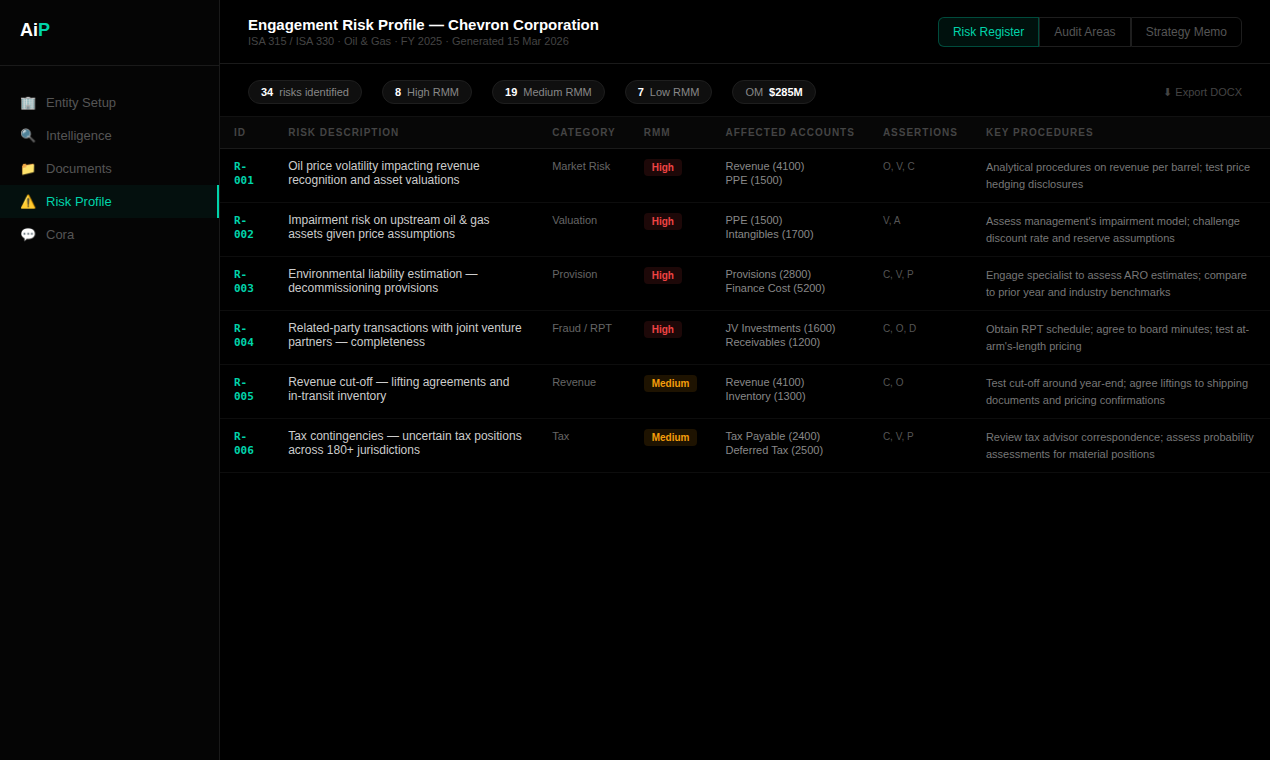Viewport: 1270px width, 760px height.
Task: Click the Medium RMM badge on R-005
Action: [x=670, y=383]
